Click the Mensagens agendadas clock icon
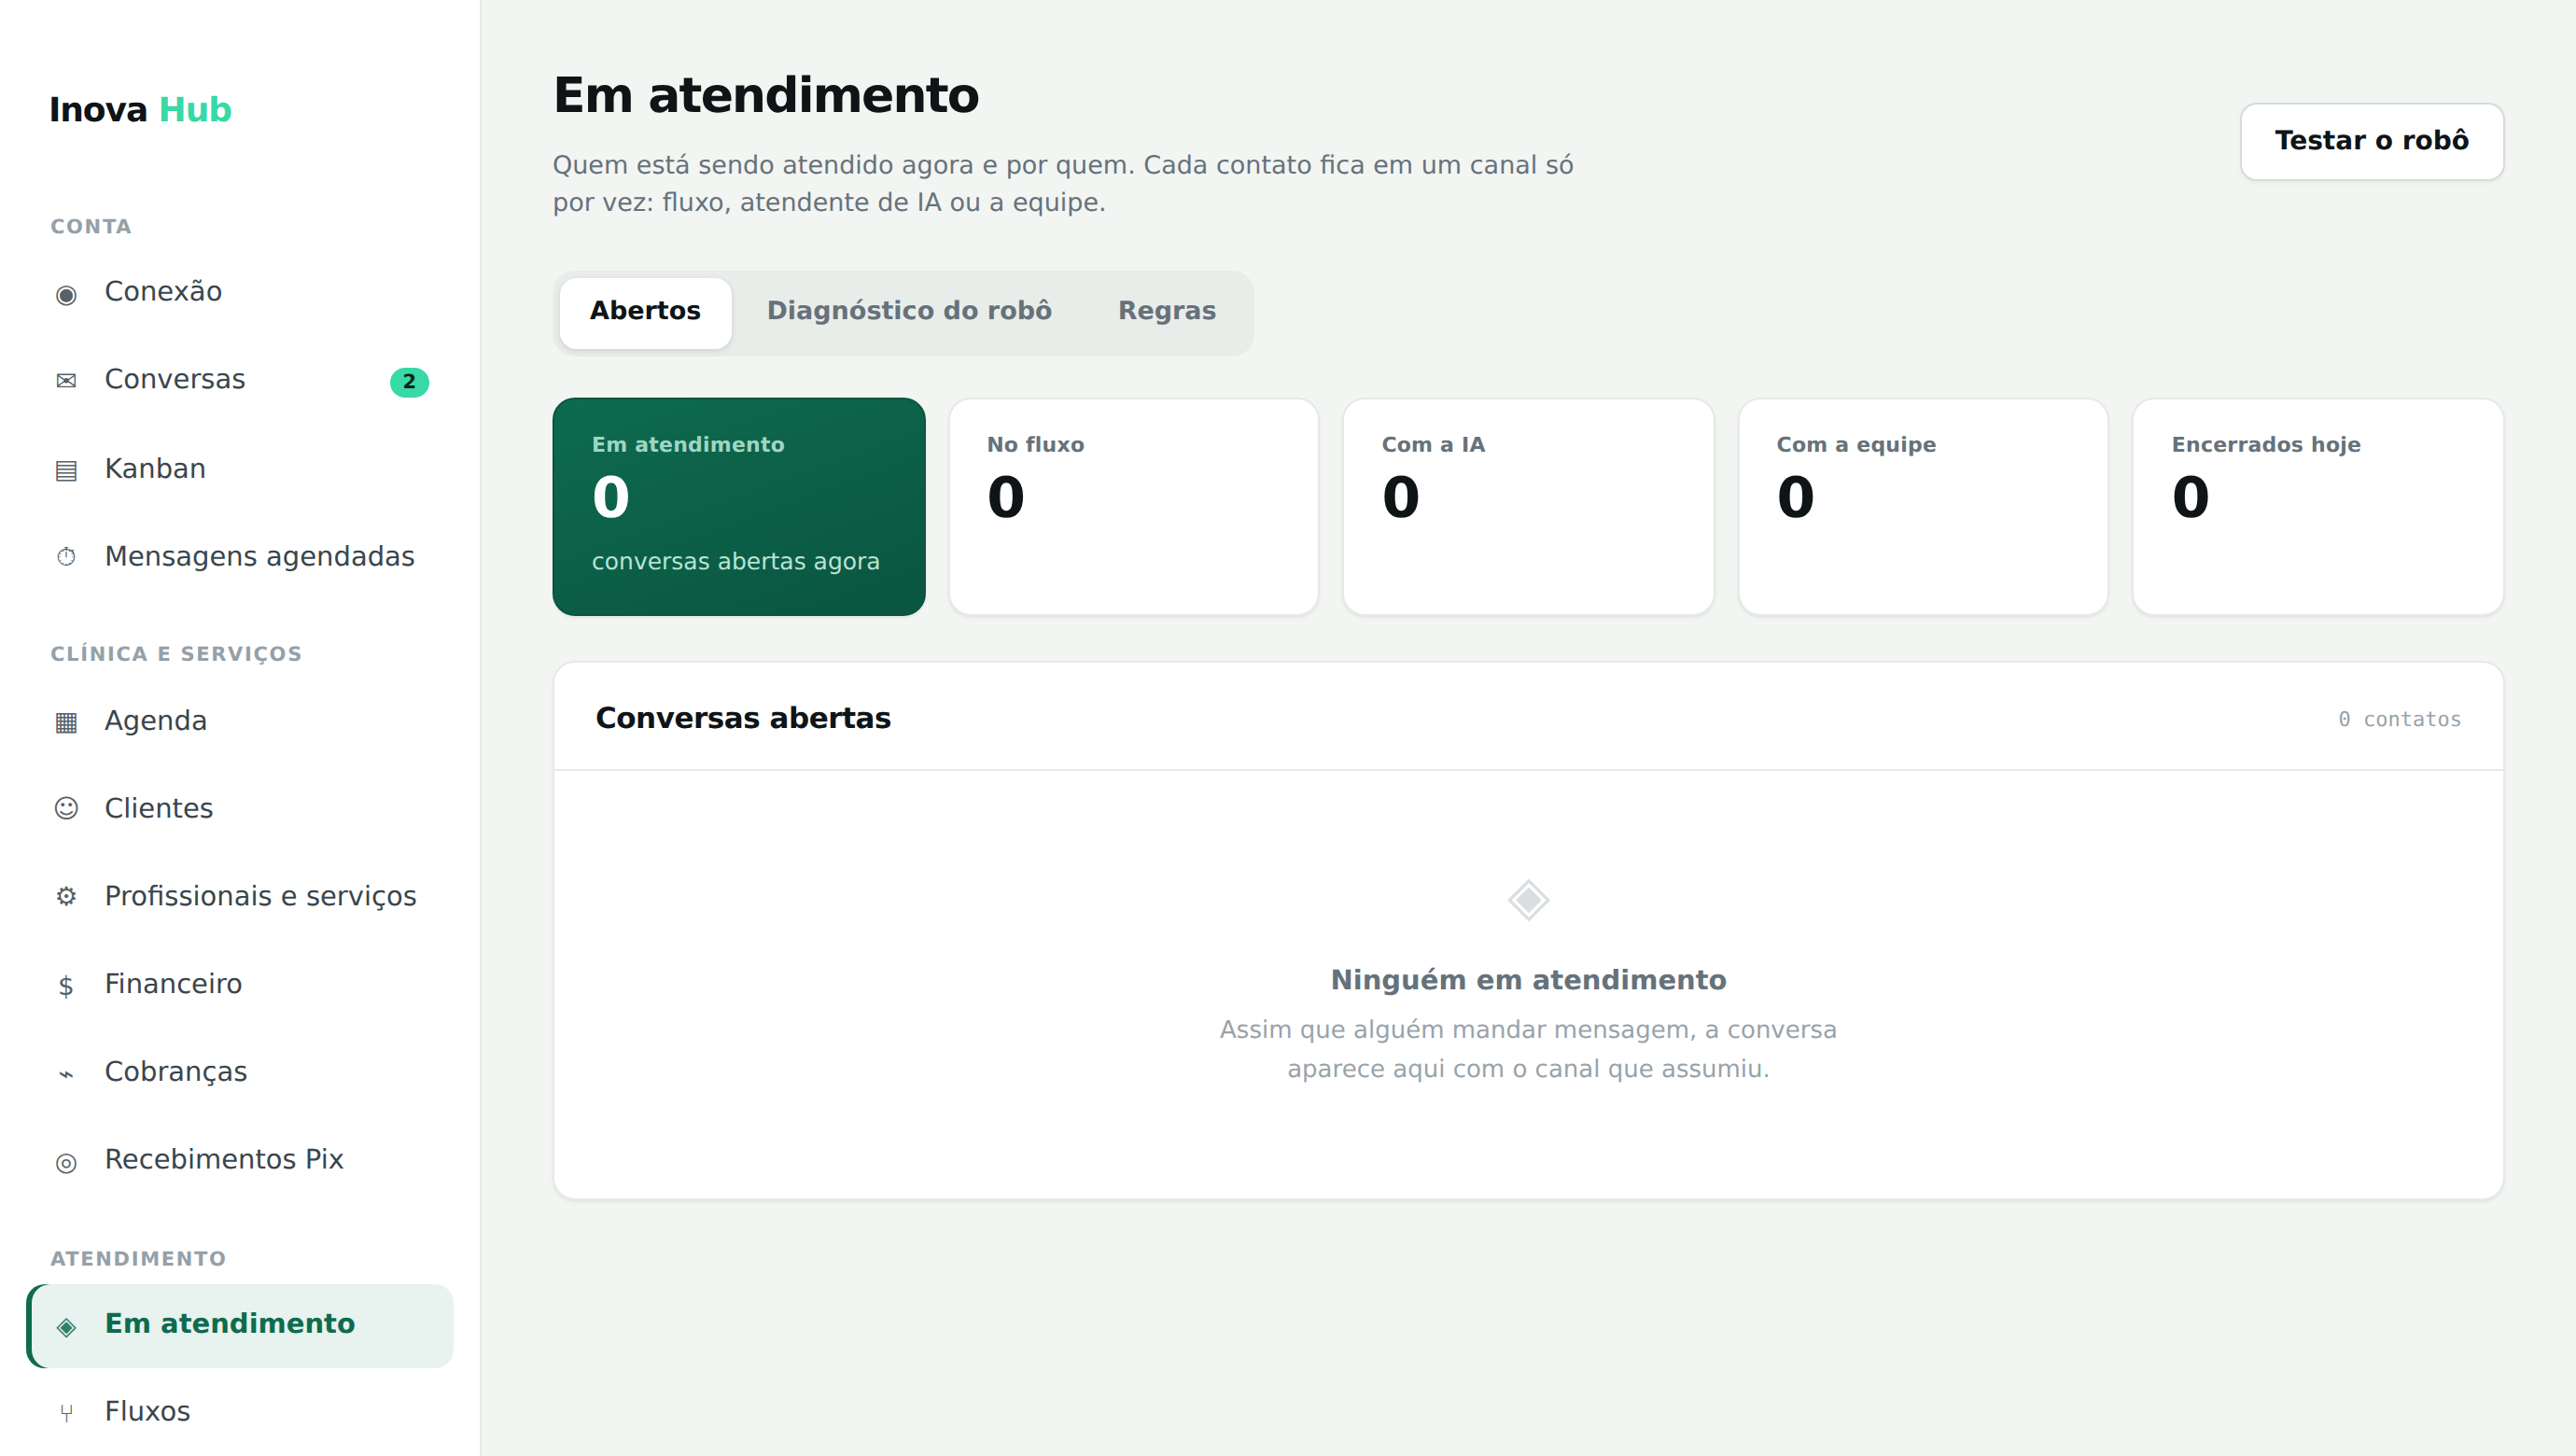 click(x=66, y=557)
